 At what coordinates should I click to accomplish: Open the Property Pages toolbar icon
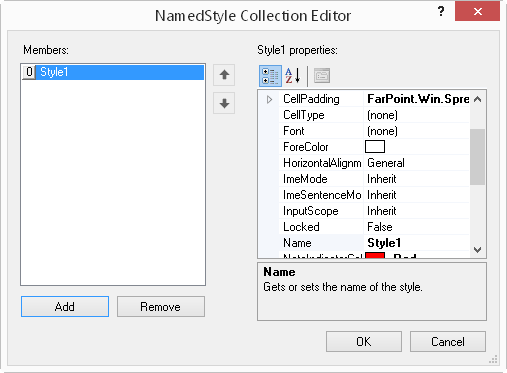(322, 76)
